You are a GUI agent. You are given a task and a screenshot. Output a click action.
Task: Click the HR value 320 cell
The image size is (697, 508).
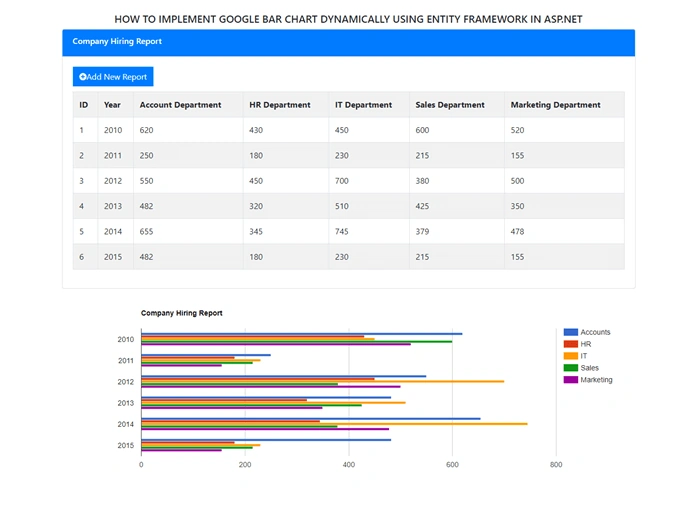click(x=286, y=206)
